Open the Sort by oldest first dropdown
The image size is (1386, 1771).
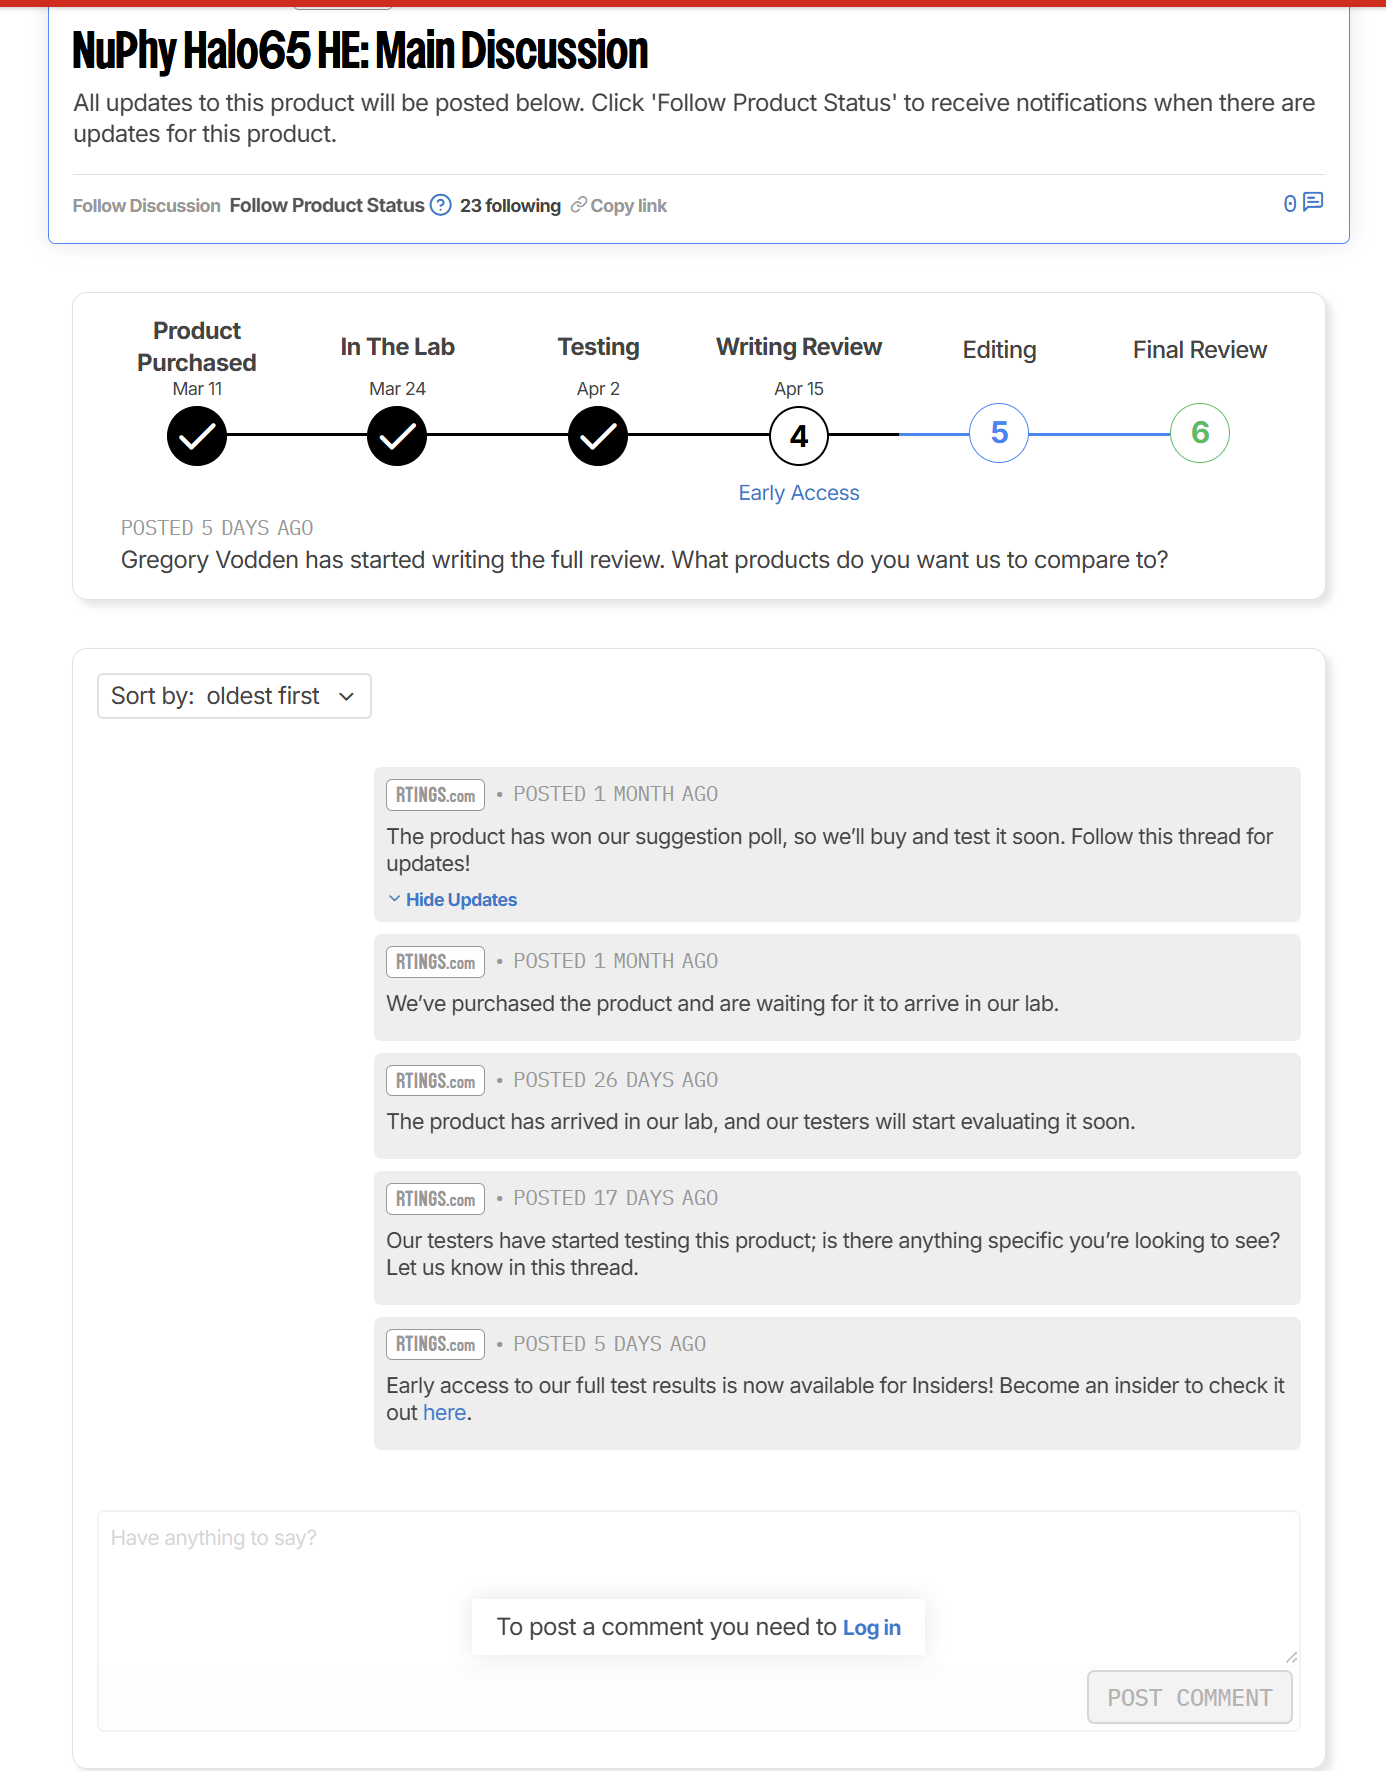233,696
